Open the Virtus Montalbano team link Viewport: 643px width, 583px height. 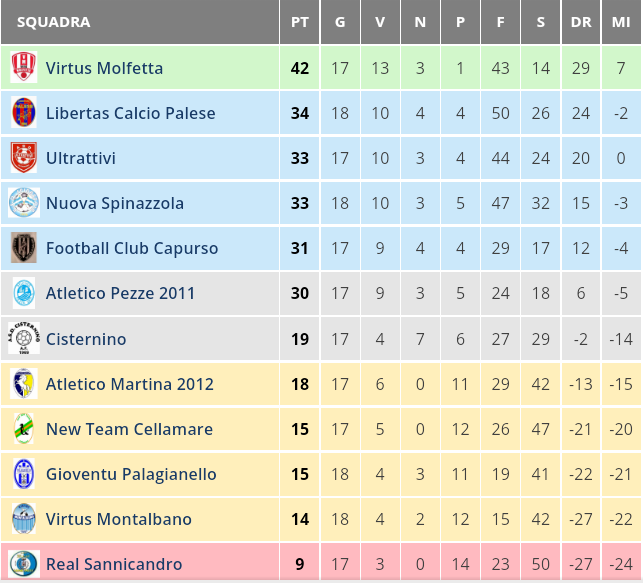coord(118,519)
